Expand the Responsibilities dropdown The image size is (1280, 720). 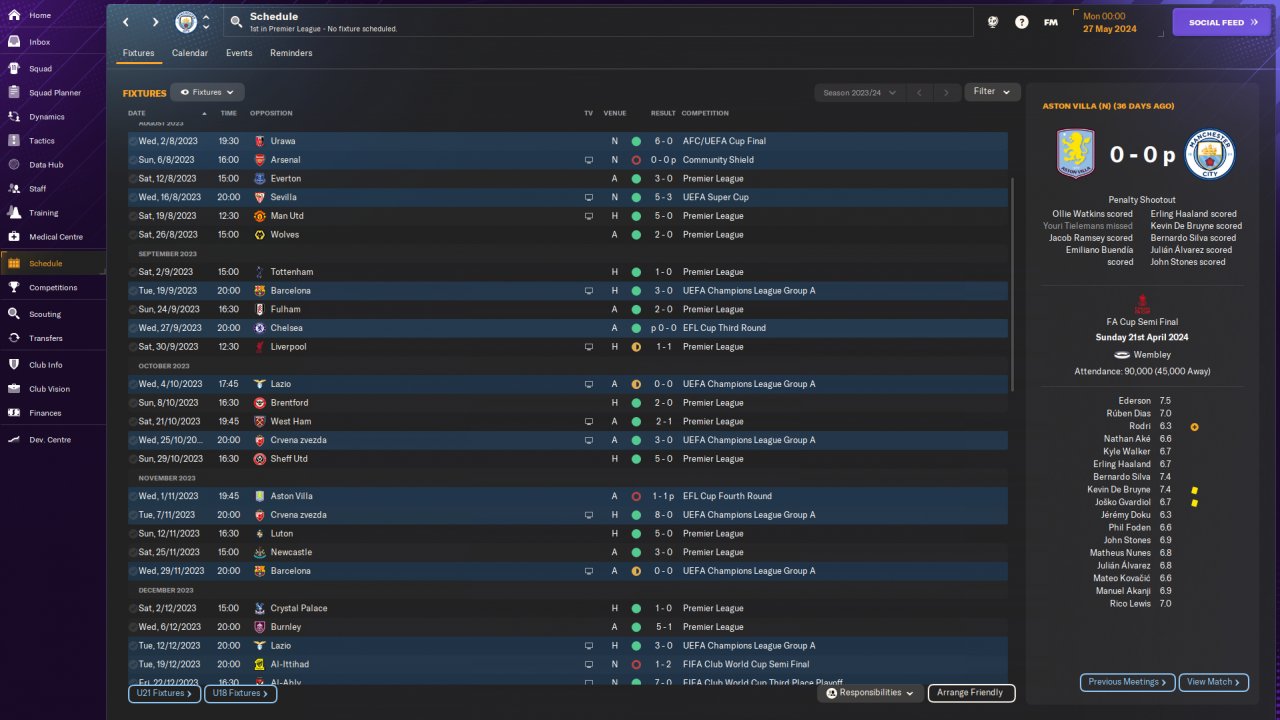[x=869, y=693]
